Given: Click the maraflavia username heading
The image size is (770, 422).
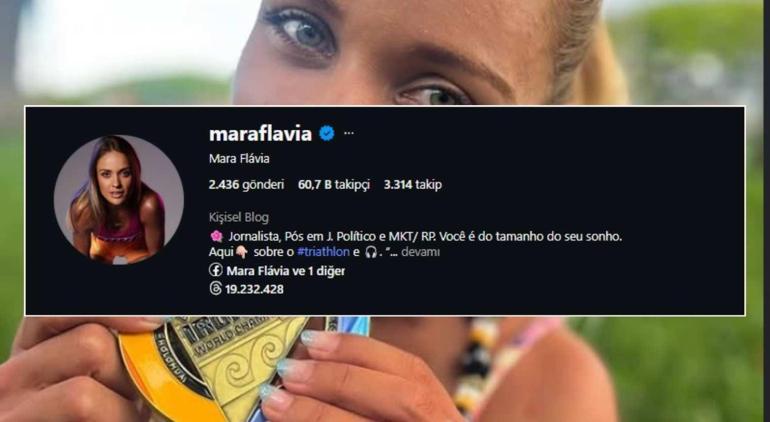Looking at the screenshot, I should point(260,134).
